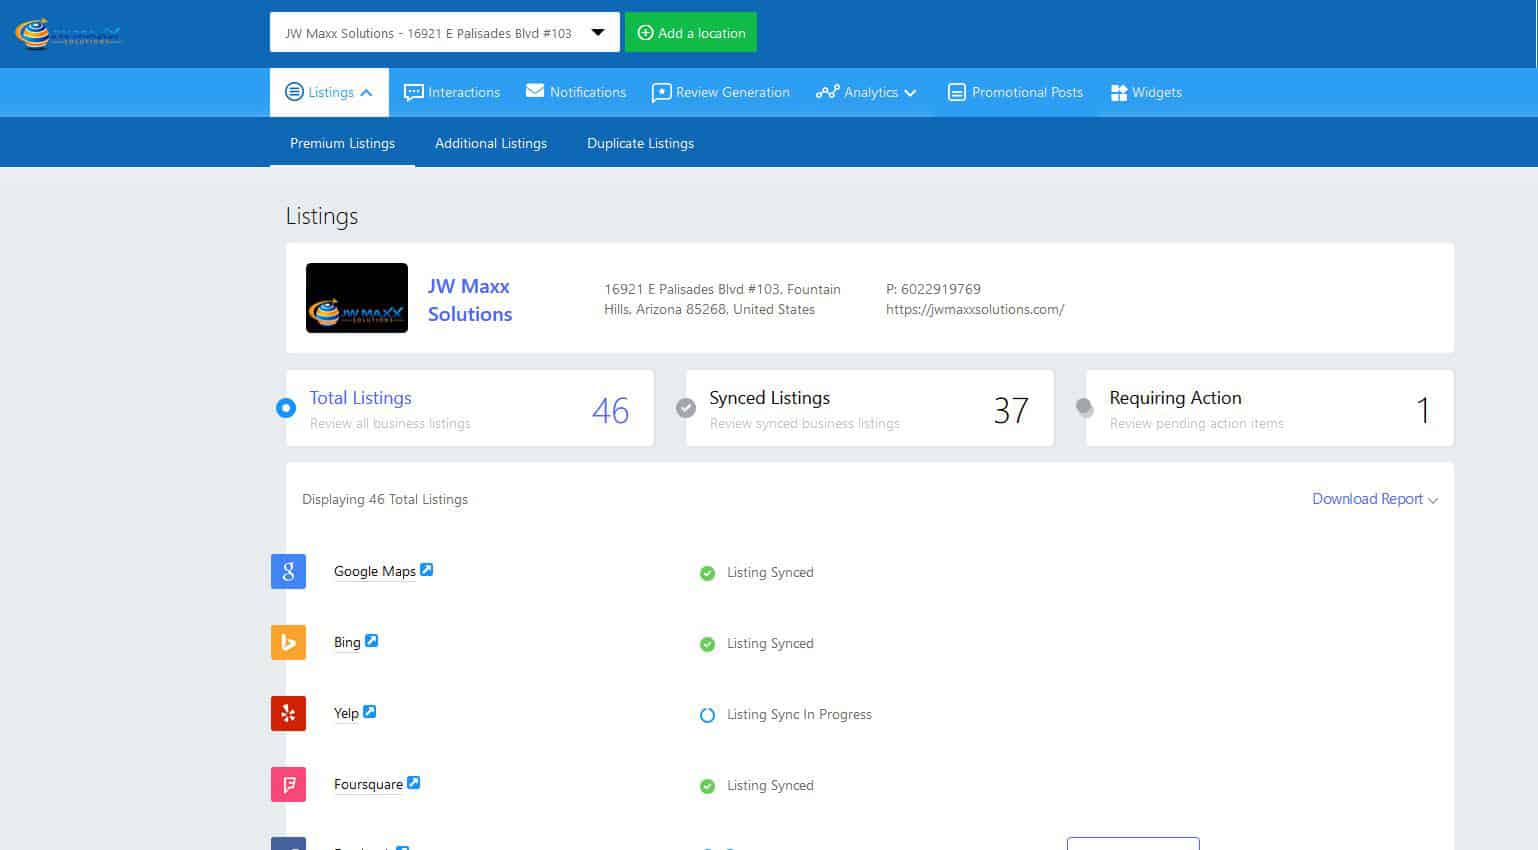The width and height of the screenshot is (1538, 850).
Task: Click the Add a location button
Action: coord(691,32)
